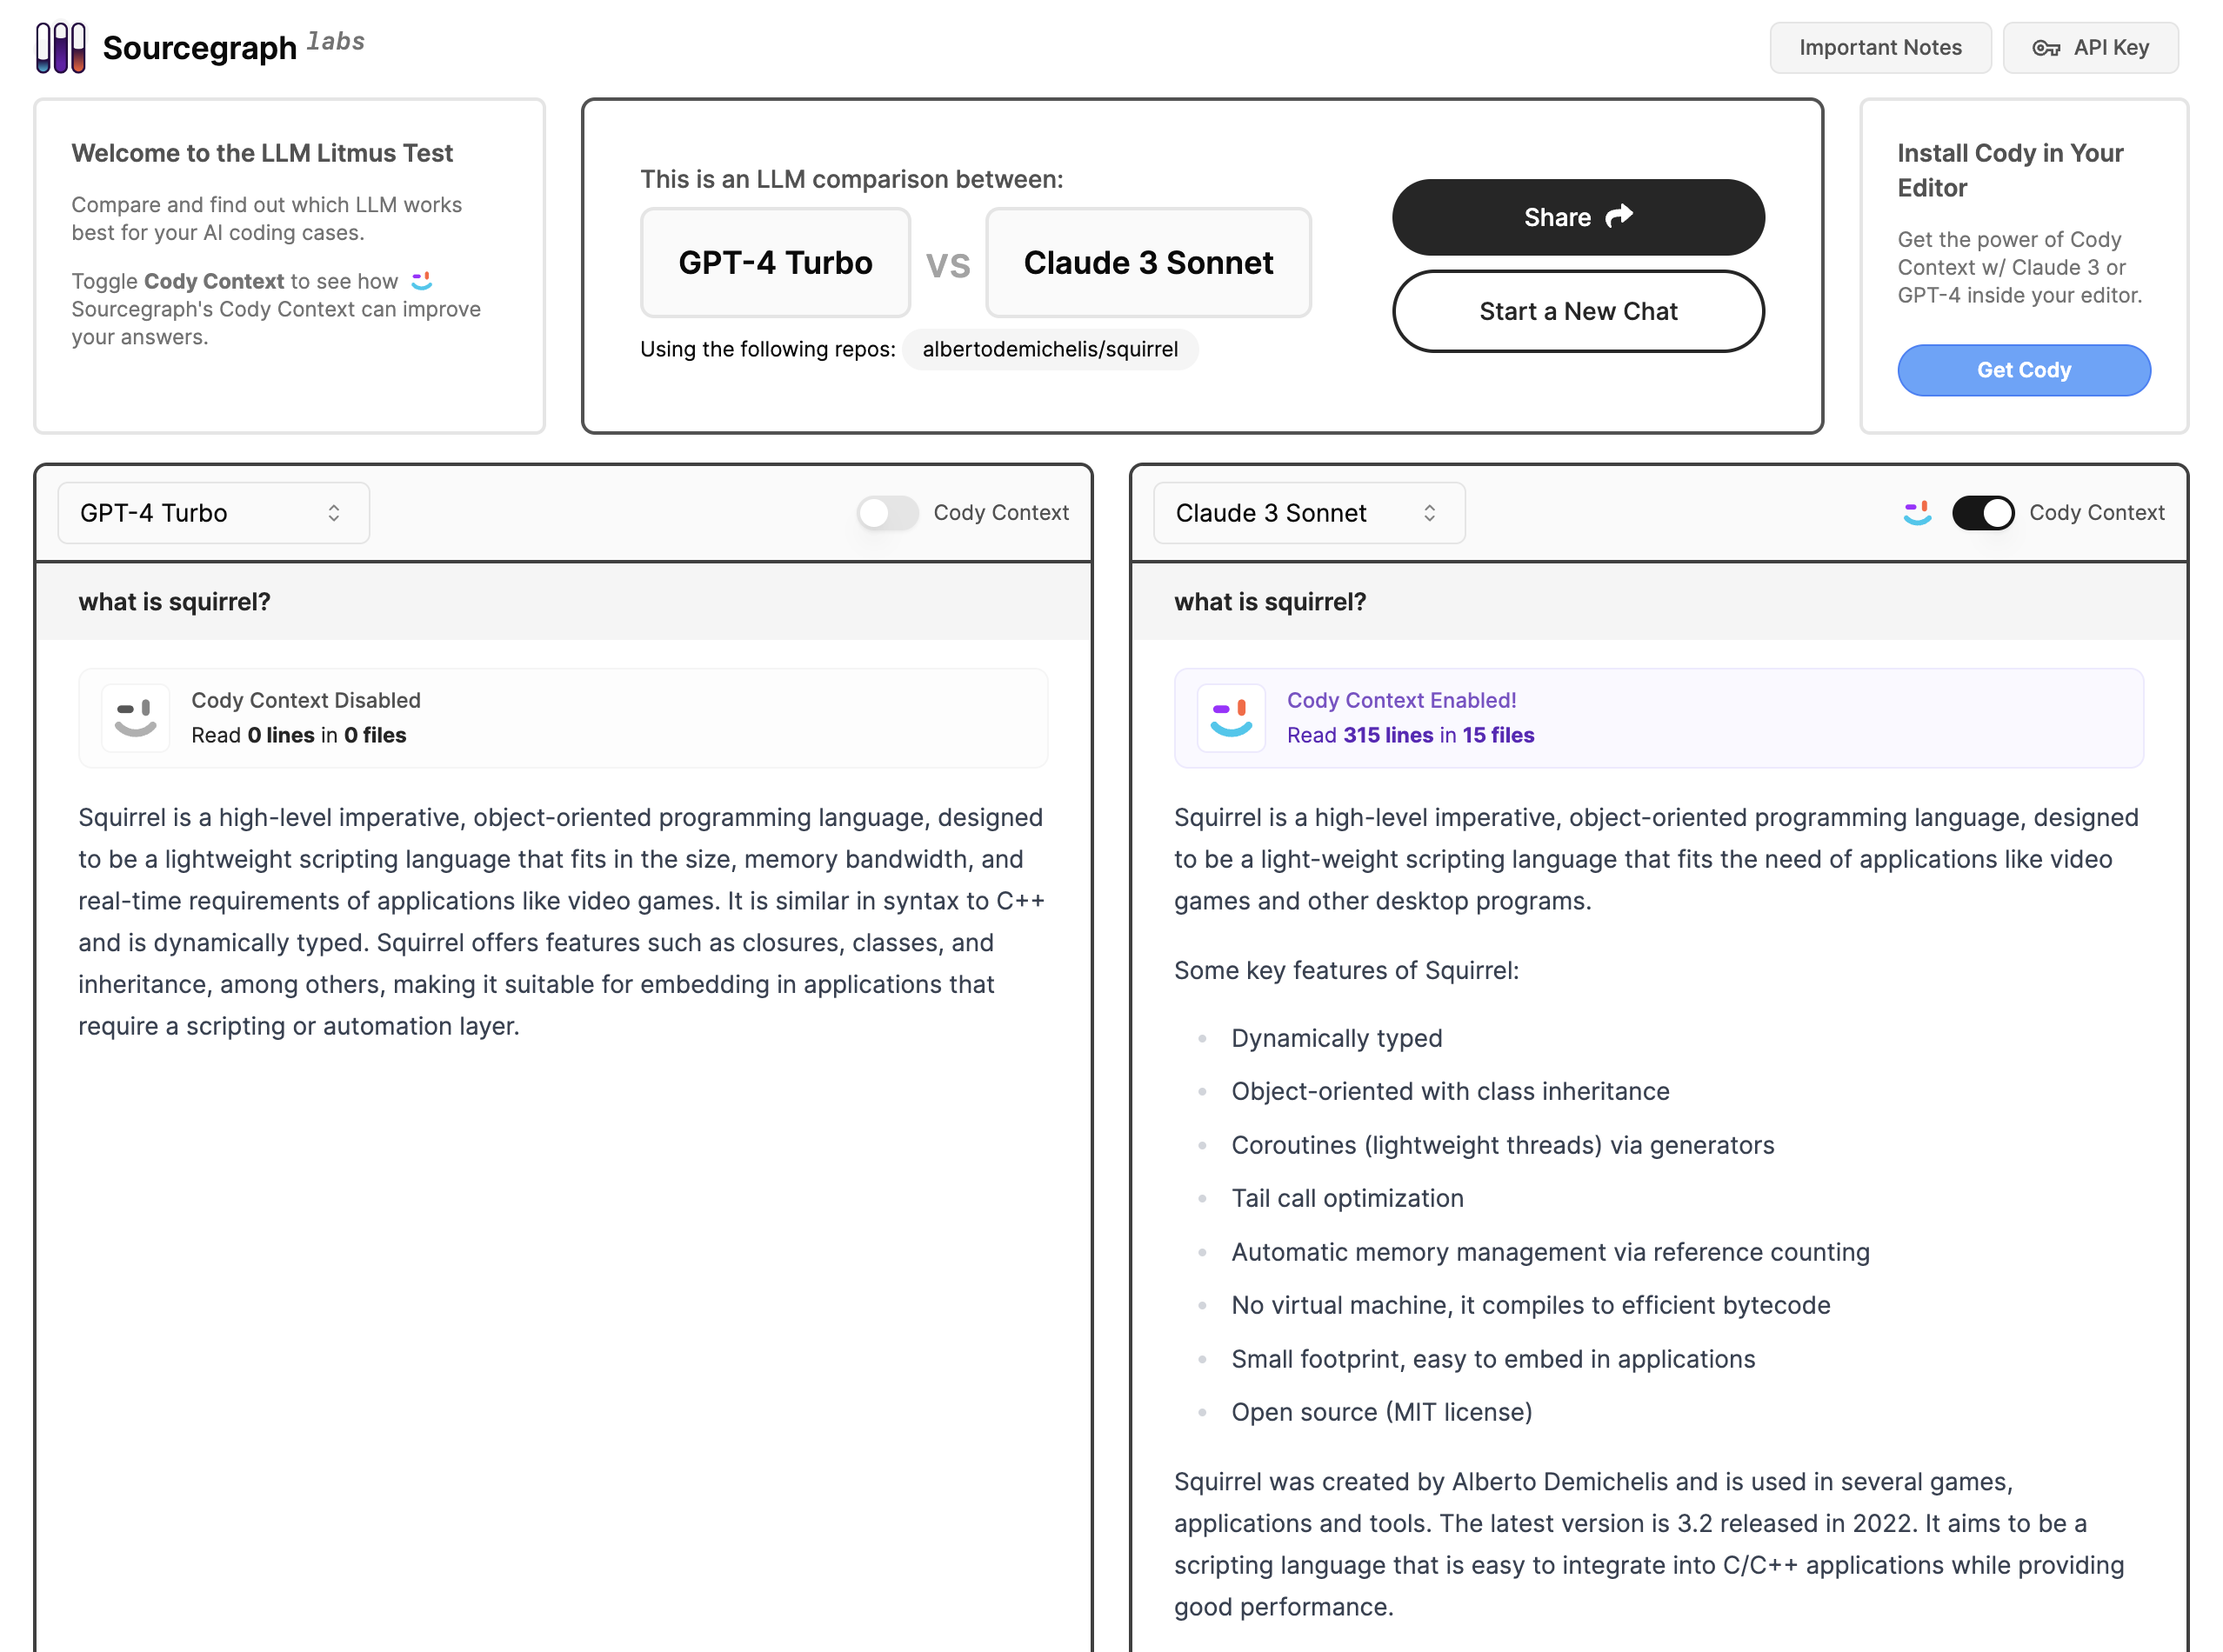Click 'Coroutines (lightweight threads) via generators' bullet
Image resolution: width=2223 pixels, height=1652 pixels.
(x=1503, y=1145)
